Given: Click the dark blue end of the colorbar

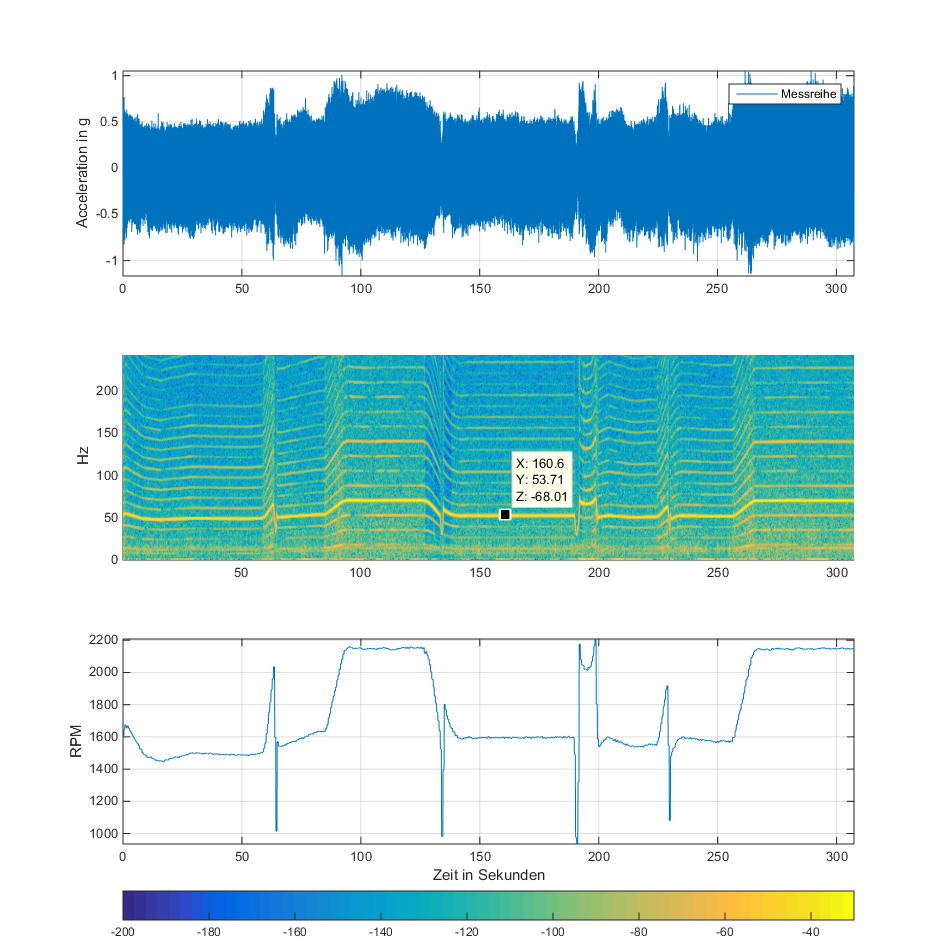Looking at the screenshot, I should point(132,904).
